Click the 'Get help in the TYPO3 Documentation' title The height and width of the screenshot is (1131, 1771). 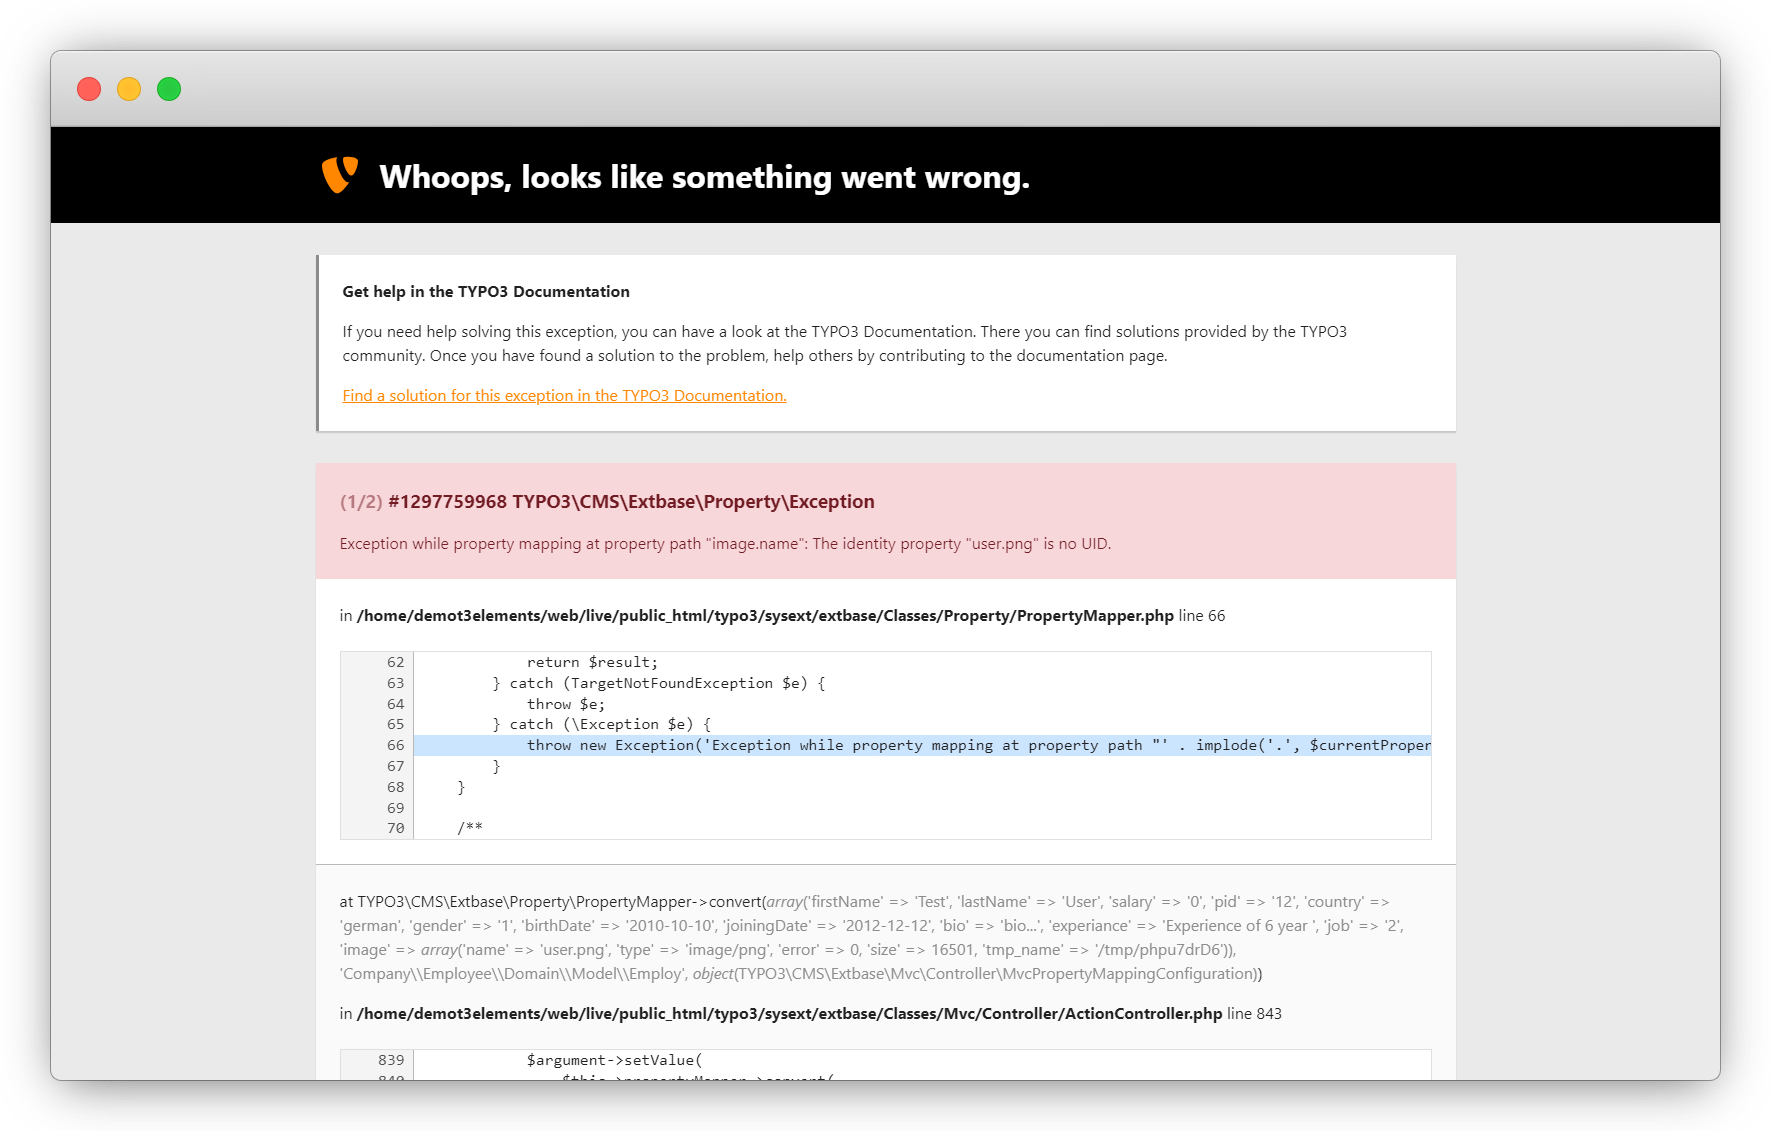pyautogui.click(x=486, y=292)
